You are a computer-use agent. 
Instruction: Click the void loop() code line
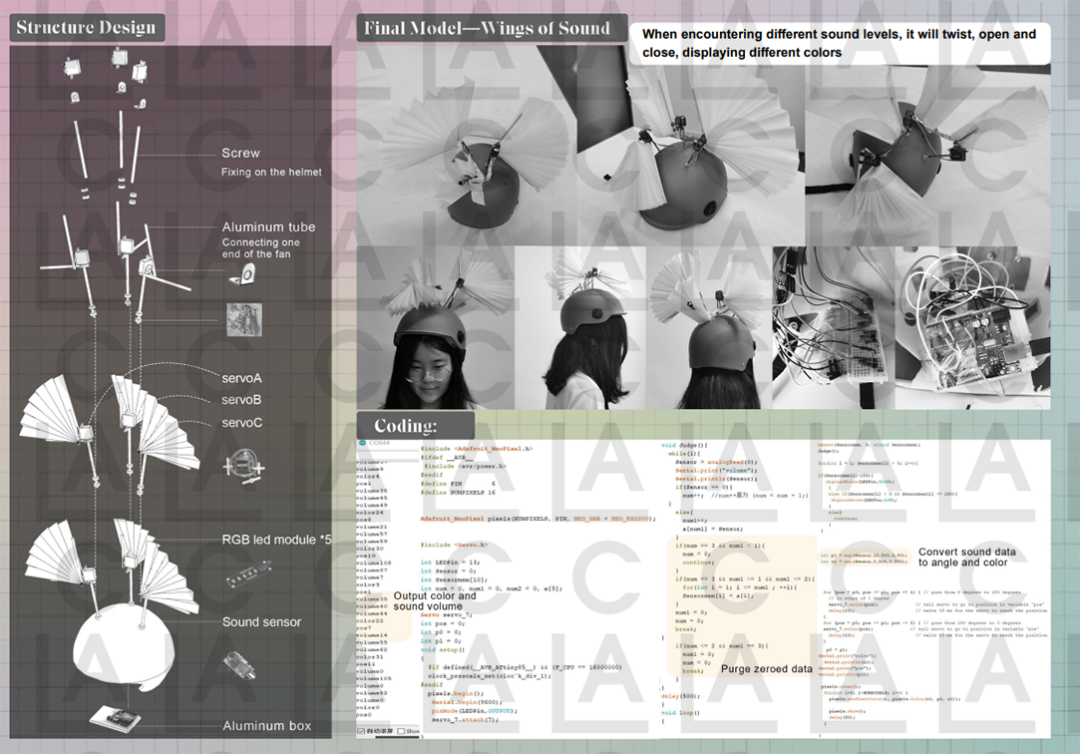pyautogui.click(x=680, y=713)
